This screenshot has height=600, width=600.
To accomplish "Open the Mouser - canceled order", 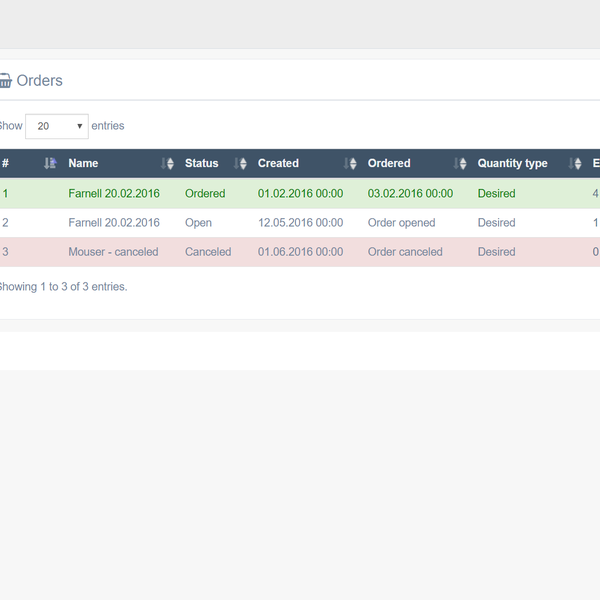I will 113,252.
